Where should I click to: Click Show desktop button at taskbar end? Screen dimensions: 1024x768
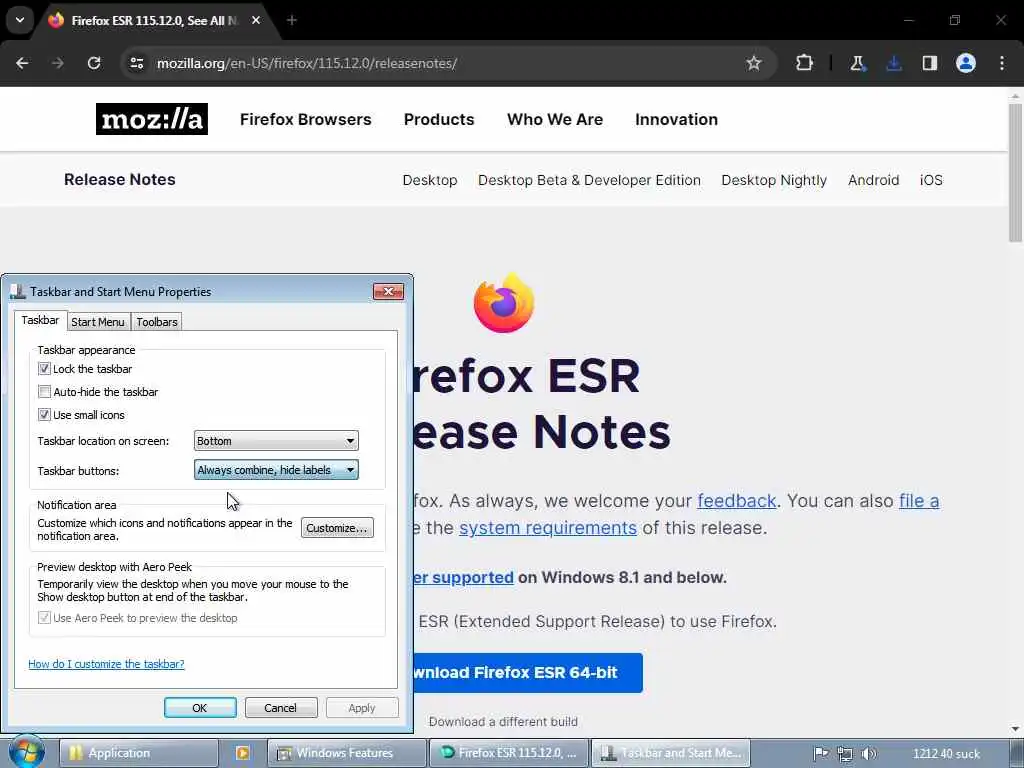[x=1016, y=753]
